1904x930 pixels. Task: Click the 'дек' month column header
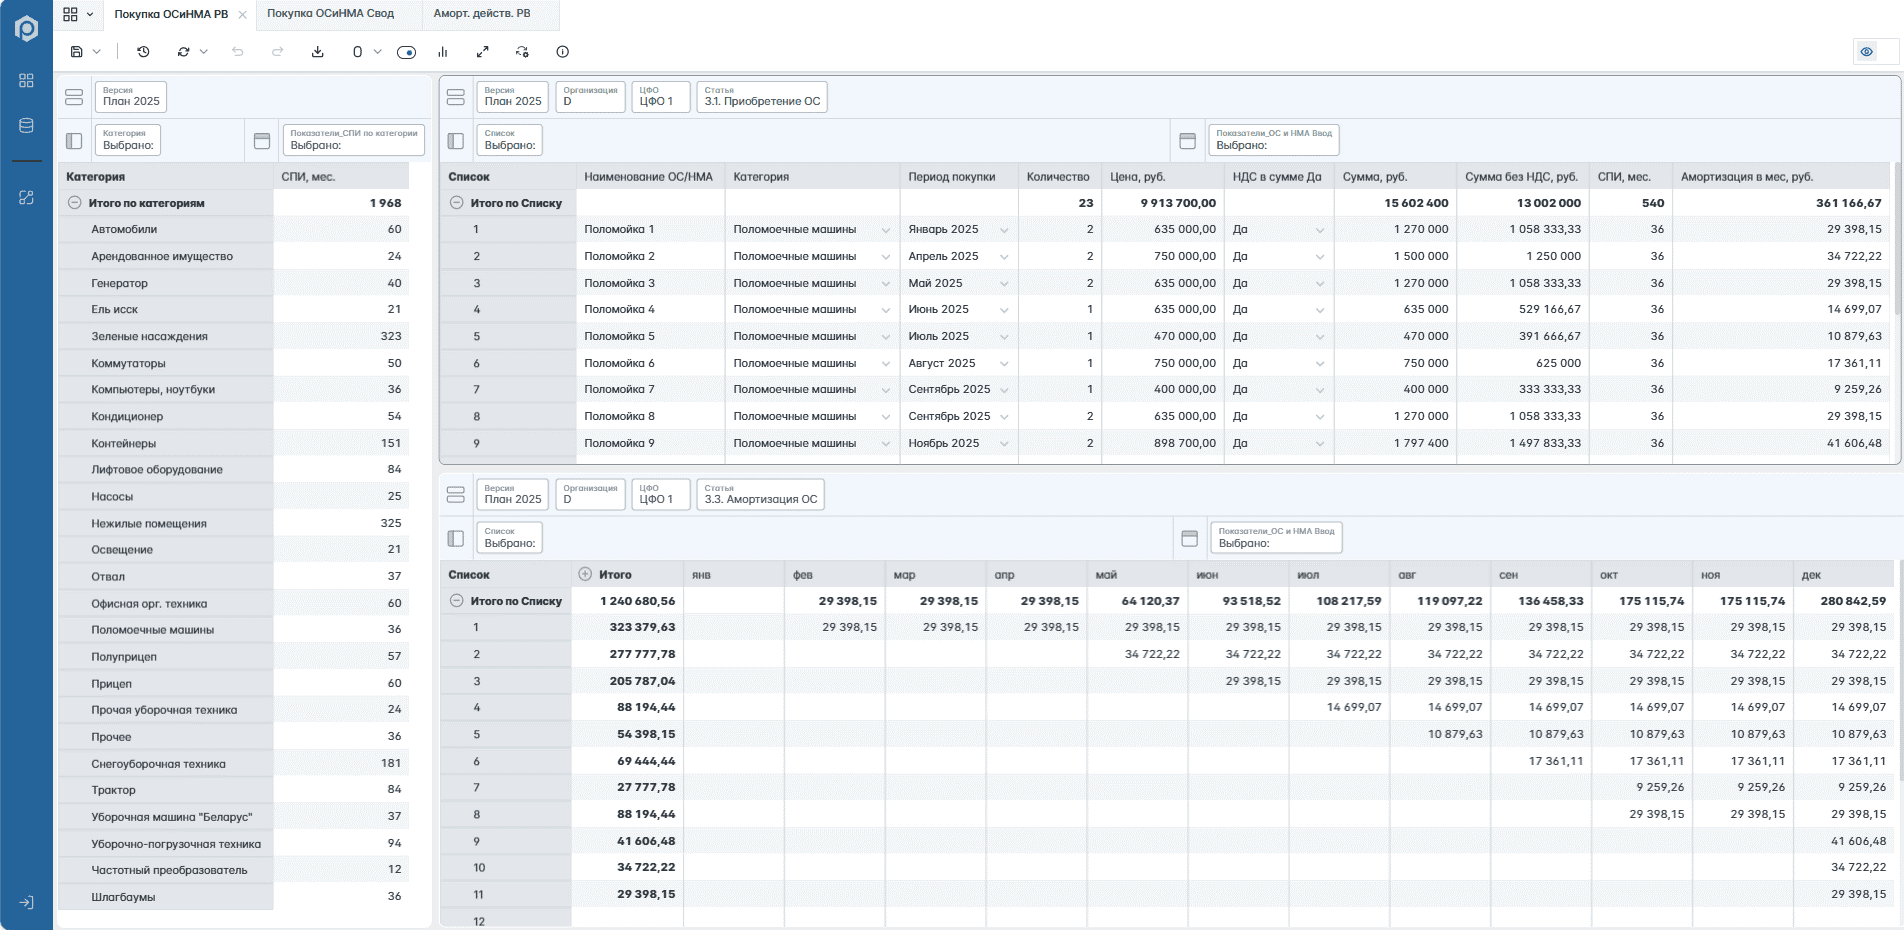[1843, 575]
